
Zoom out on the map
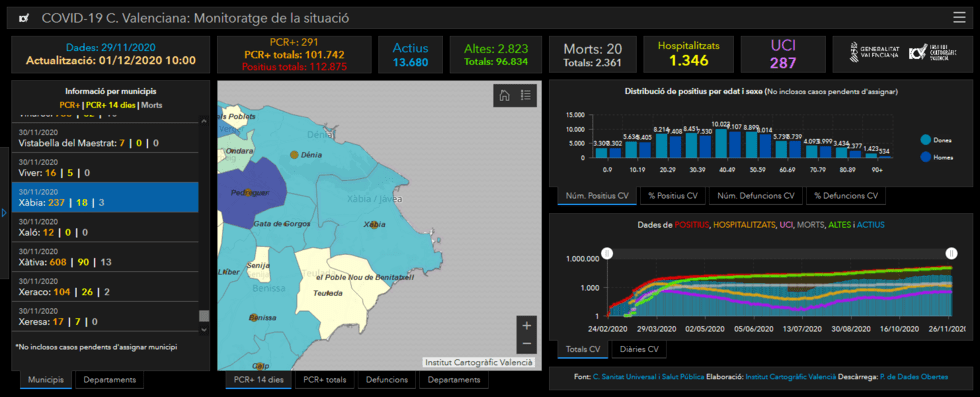click(x=526, y=343)
